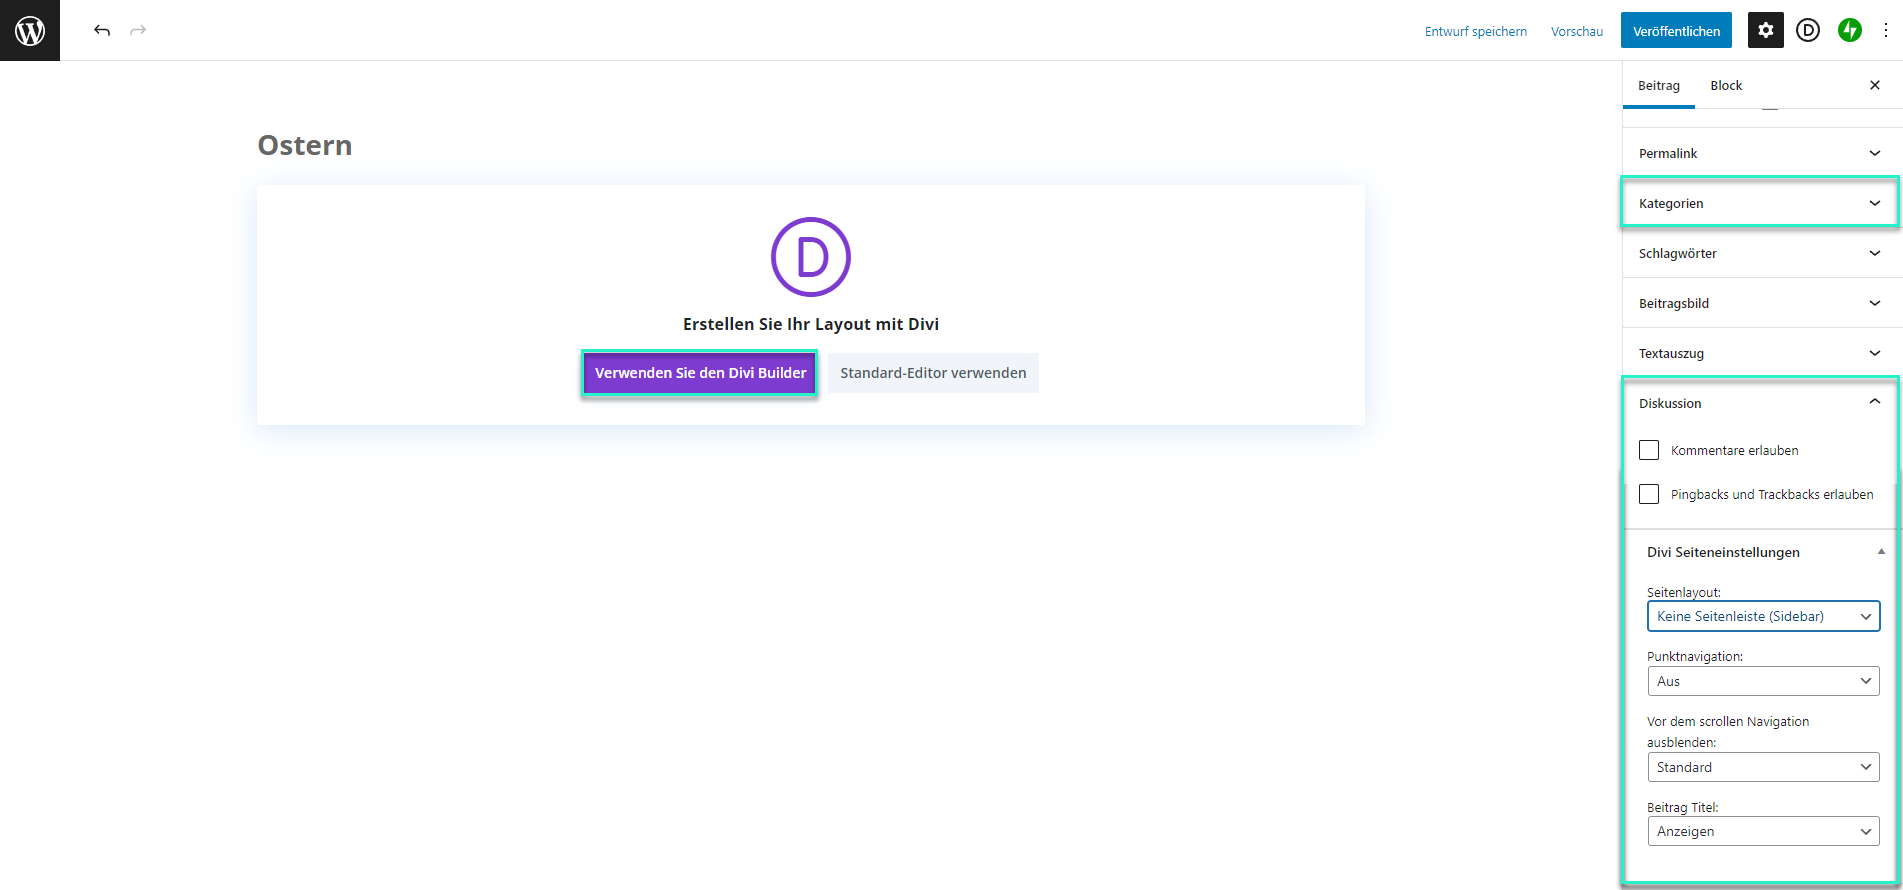Enable Pingbacks und Trackbacks erlauben checkbox
The image size is (1903, 890).
[x=1649, y=494]
